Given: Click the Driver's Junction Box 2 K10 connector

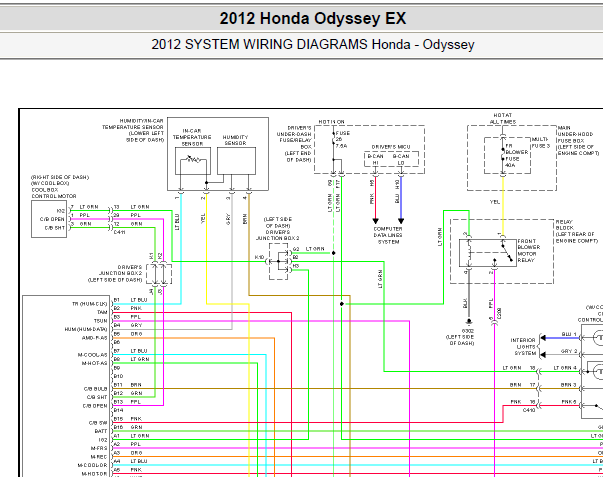Looking at the screenshot, I should 268,261.
